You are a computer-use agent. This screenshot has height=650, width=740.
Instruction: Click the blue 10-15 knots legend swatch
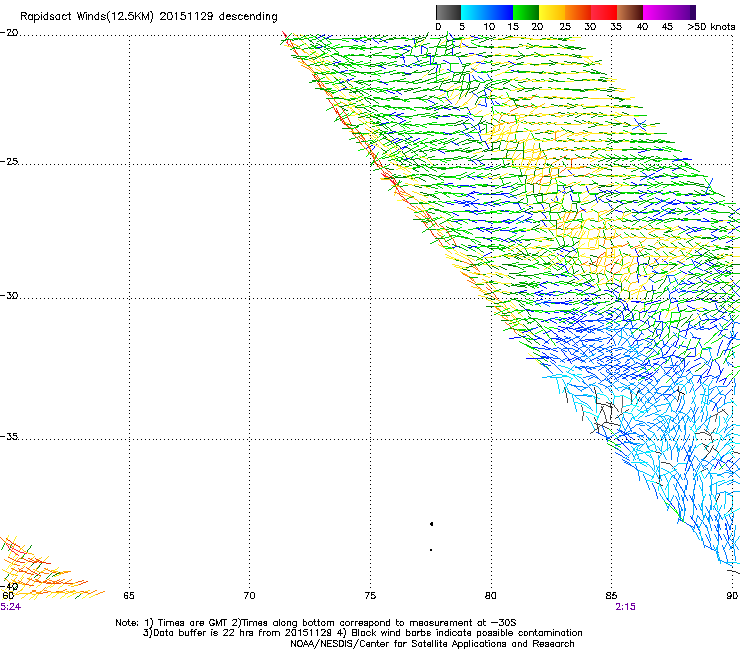tap(500, 12)
